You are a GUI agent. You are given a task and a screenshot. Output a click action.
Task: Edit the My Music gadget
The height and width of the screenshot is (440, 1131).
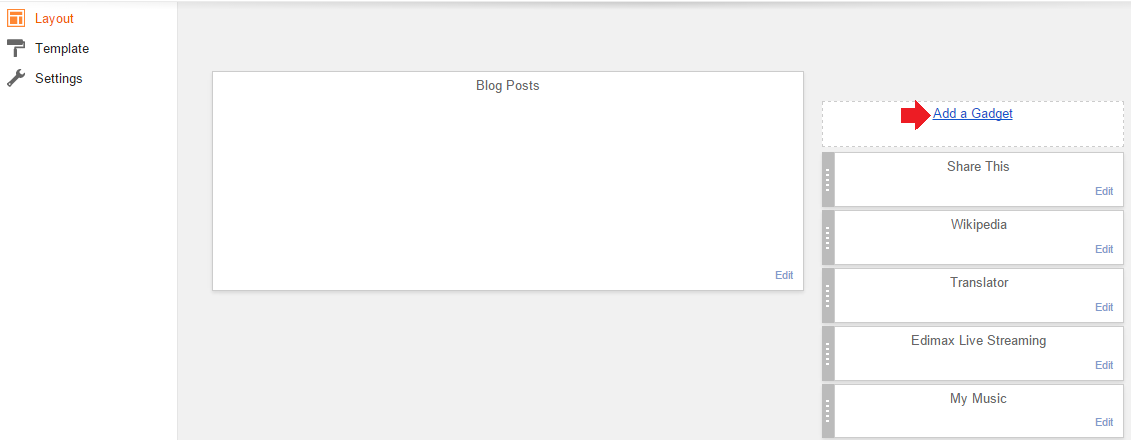point(1103,422)
